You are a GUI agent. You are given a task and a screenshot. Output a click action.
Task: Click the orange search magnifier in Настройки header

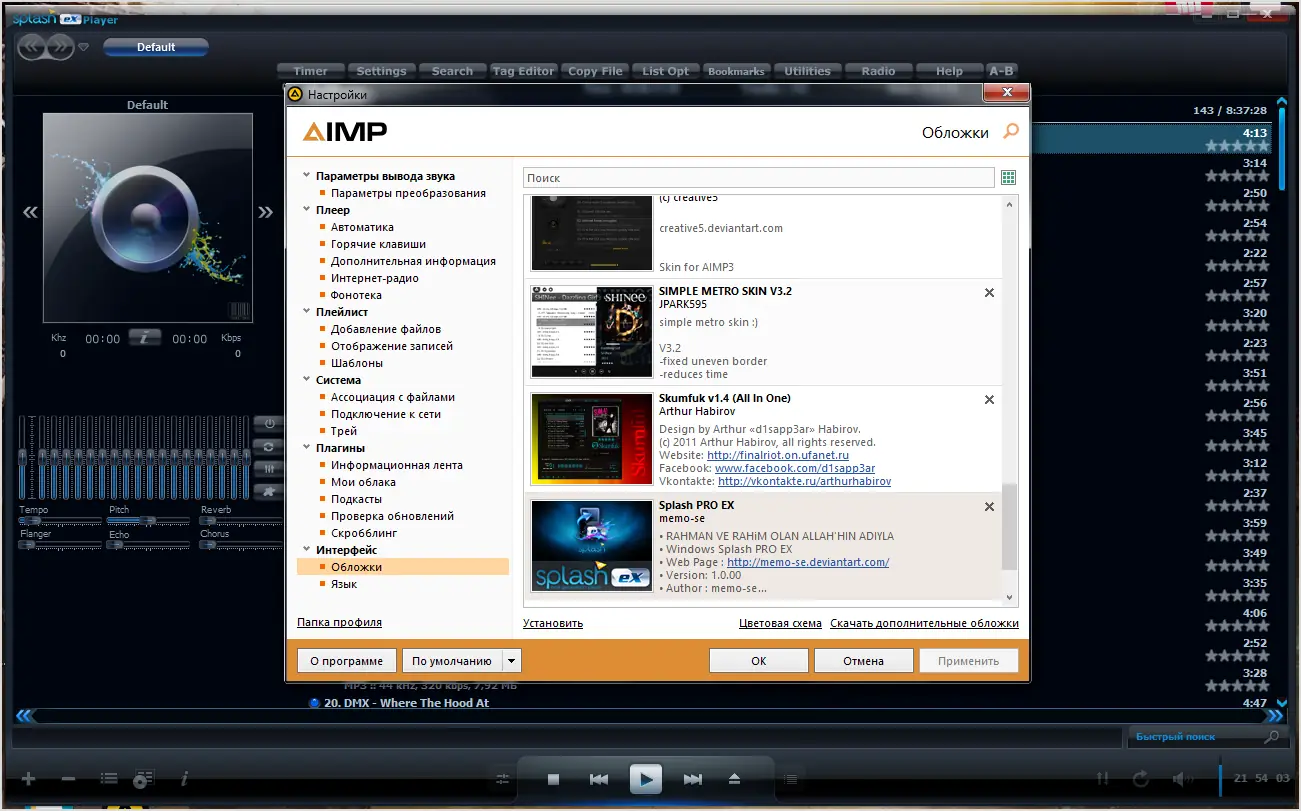(x=1011, y=131)
